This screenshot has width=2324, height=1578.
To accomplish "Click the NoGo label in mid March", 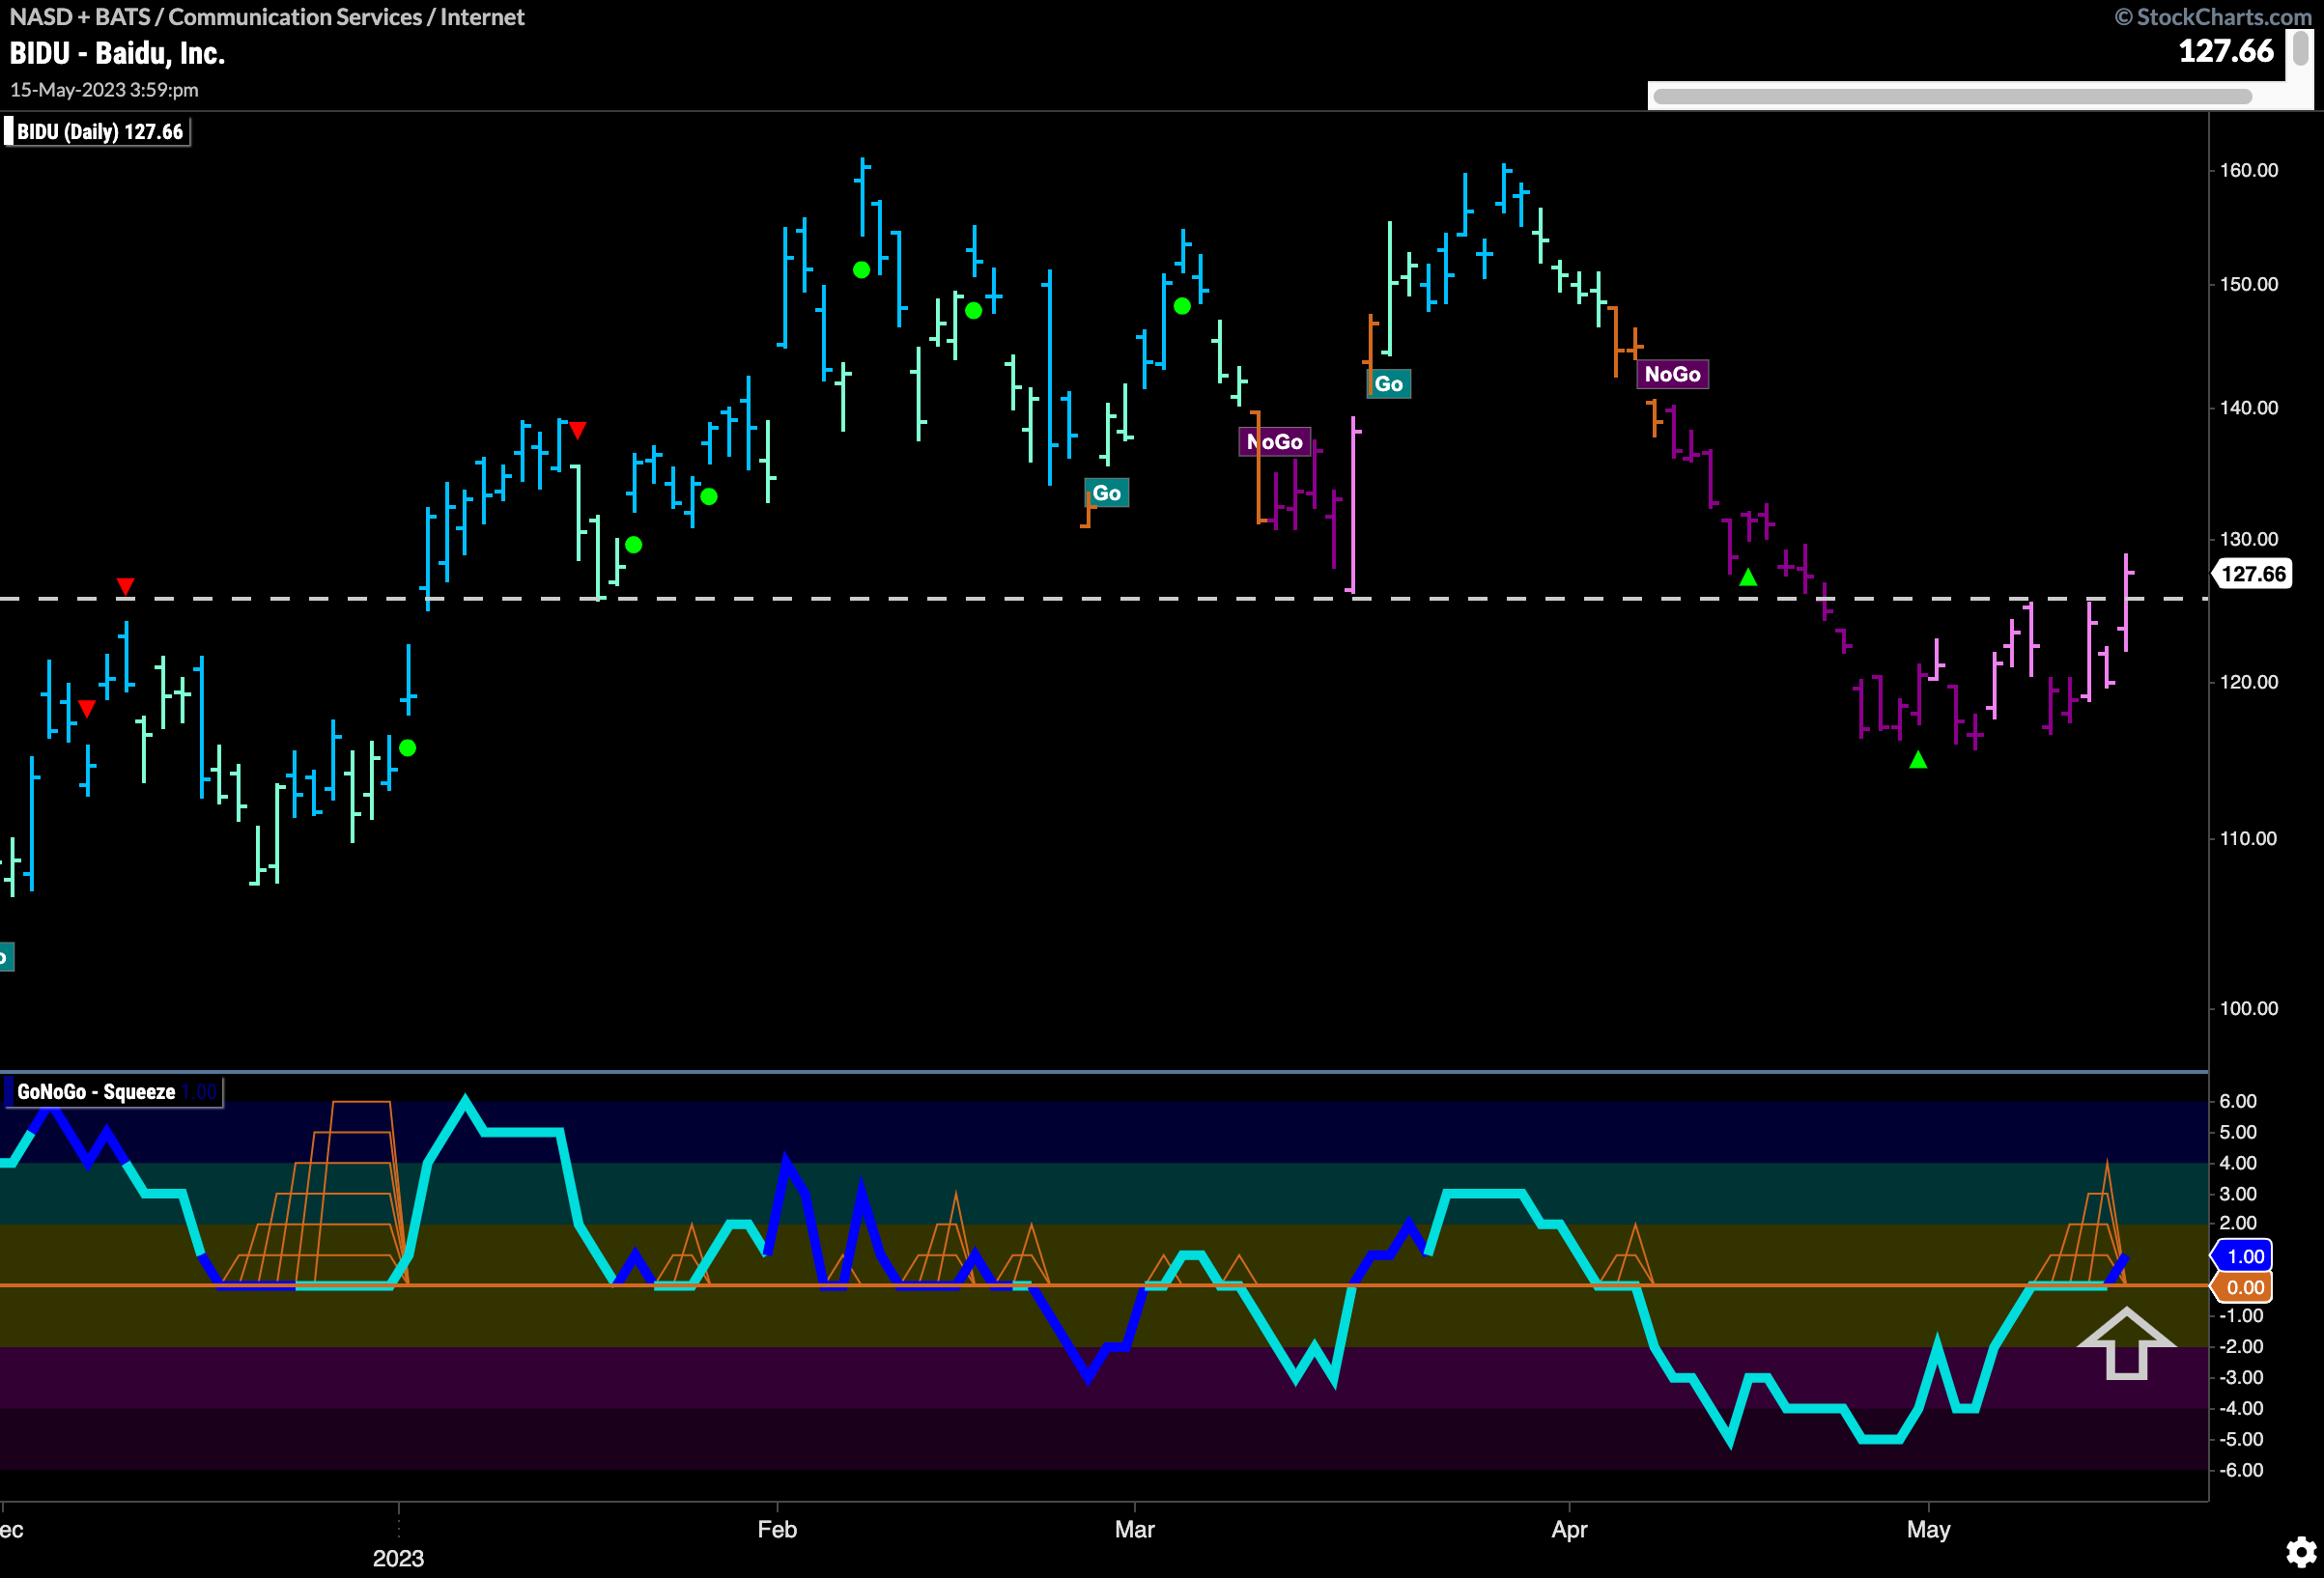I will coord(1275,442).
